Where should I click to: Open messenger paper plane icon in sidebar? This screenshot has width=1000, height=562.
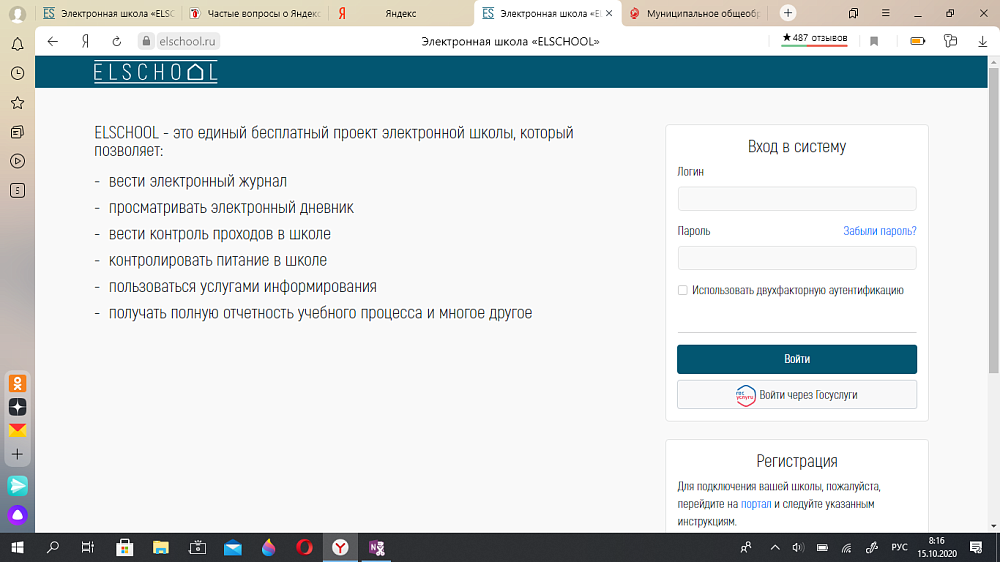tap(17, 486)
